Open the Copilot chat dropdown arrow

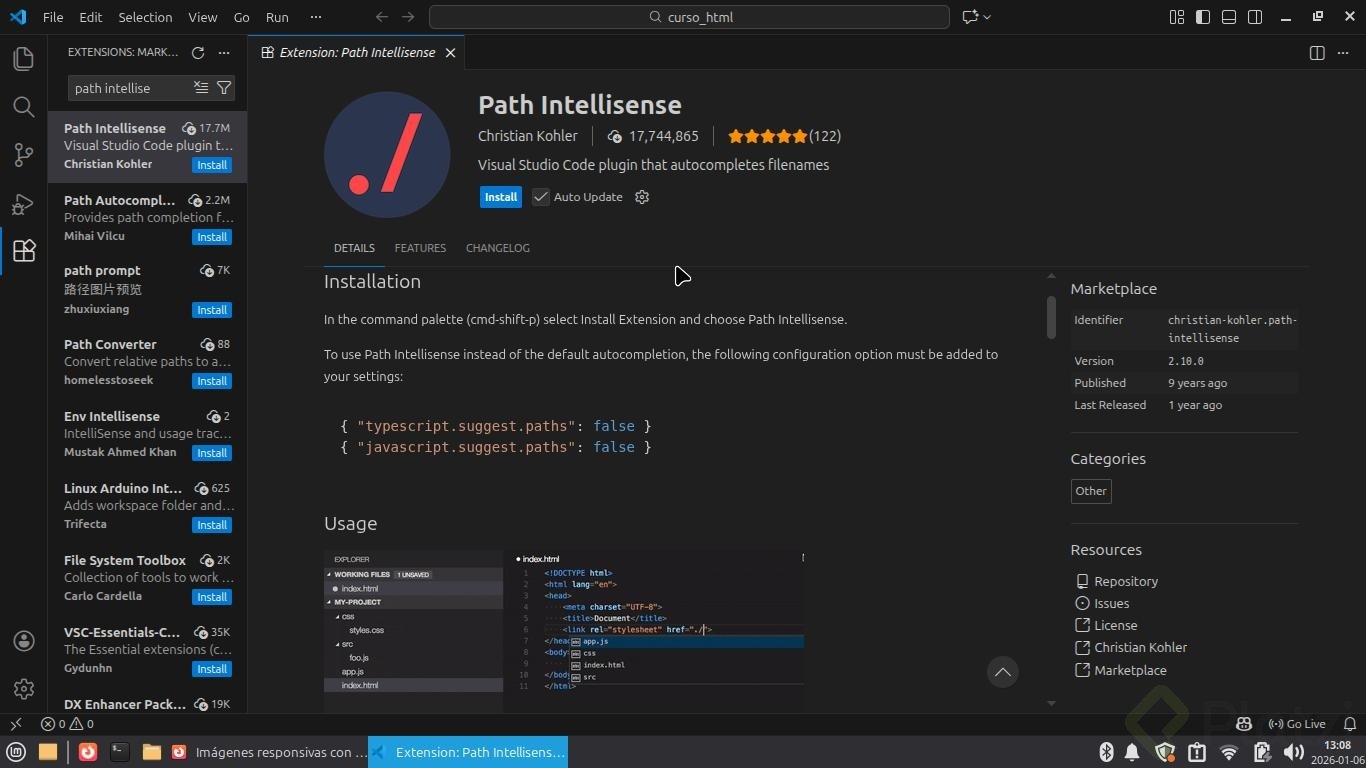pyautogui.click(x=987, y=17)
